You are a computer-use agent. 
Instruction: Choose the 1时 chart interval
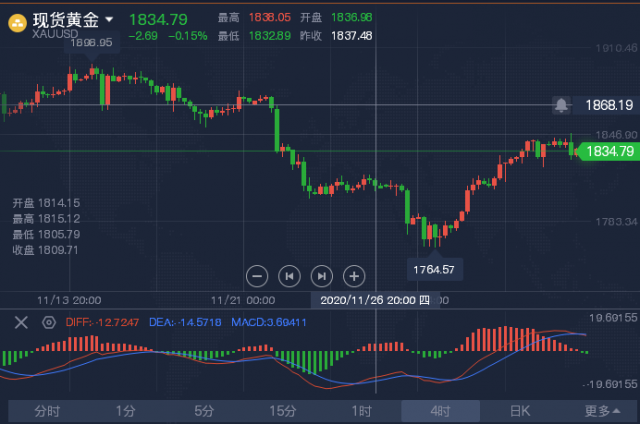[x=362, y=411]
